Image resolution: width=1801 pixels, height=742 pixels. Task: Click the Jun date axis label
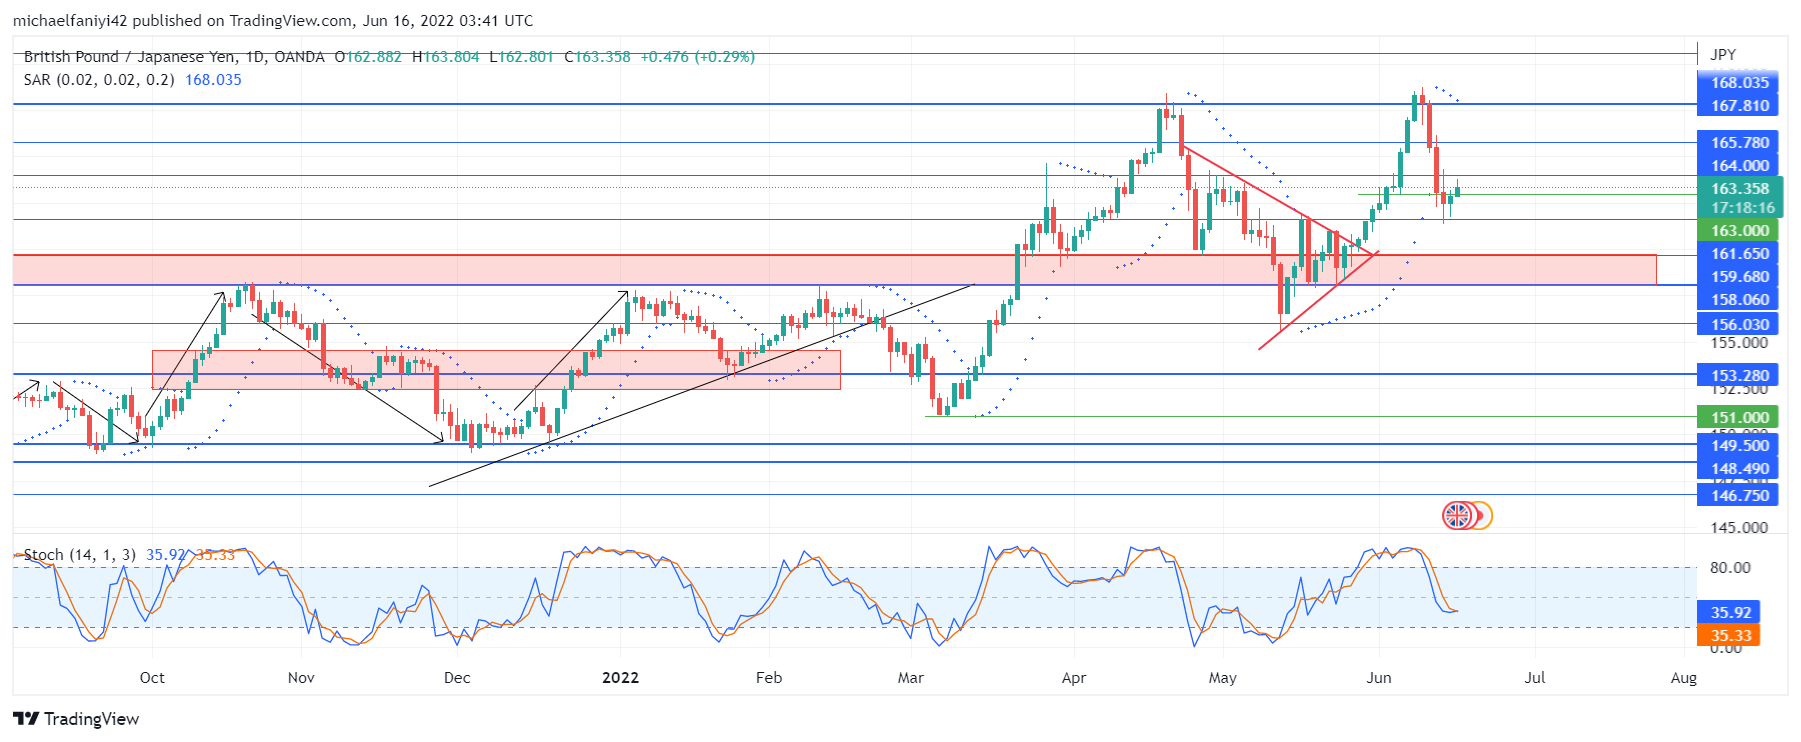click(1379, 678)
